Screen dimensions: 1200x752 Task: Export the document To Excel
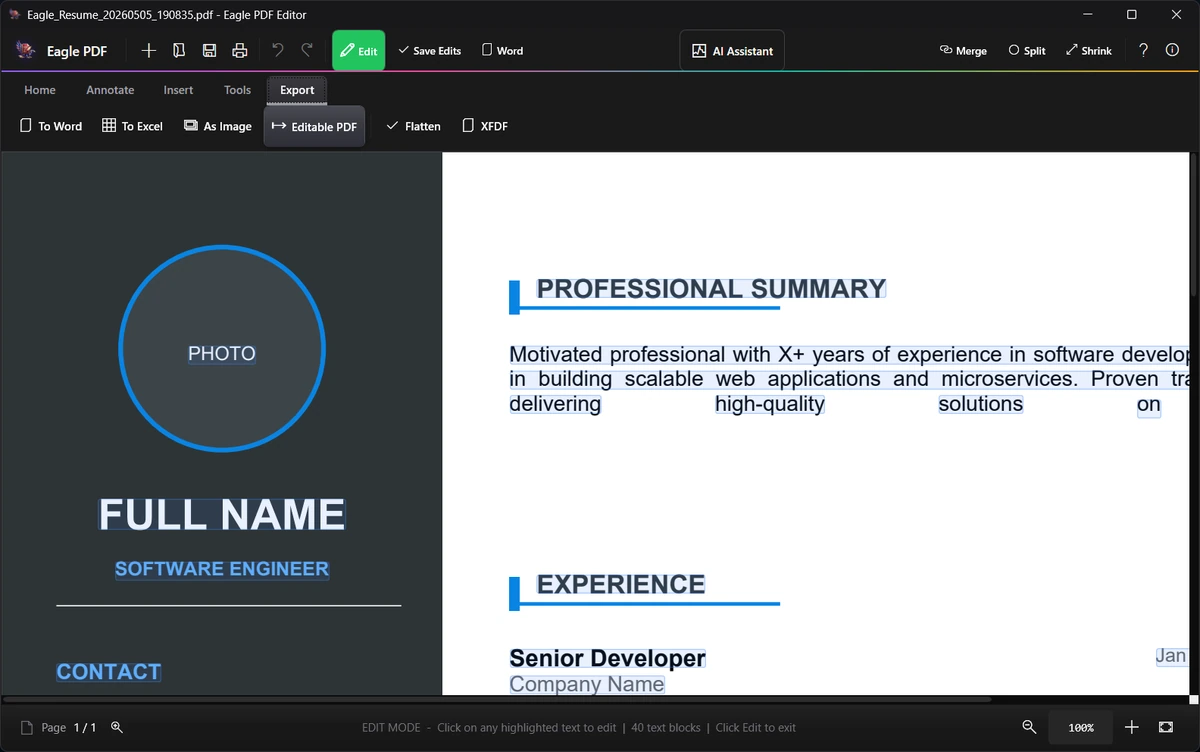[132, 126]
